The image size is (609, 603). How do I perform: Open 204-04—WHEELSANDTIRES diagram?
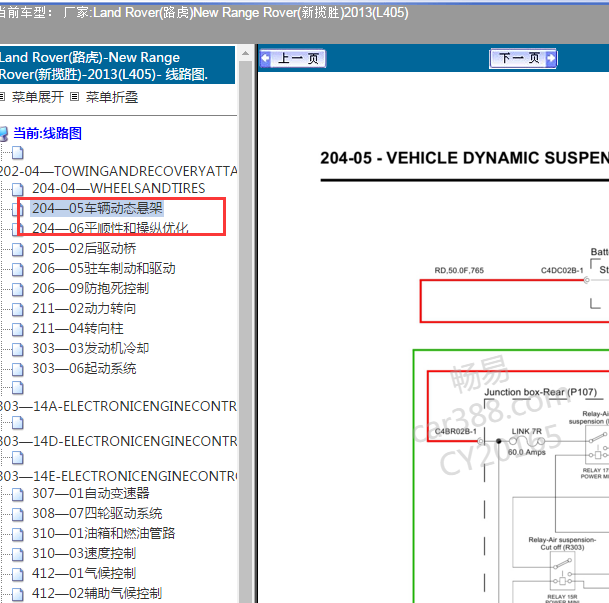coord(118,188)
